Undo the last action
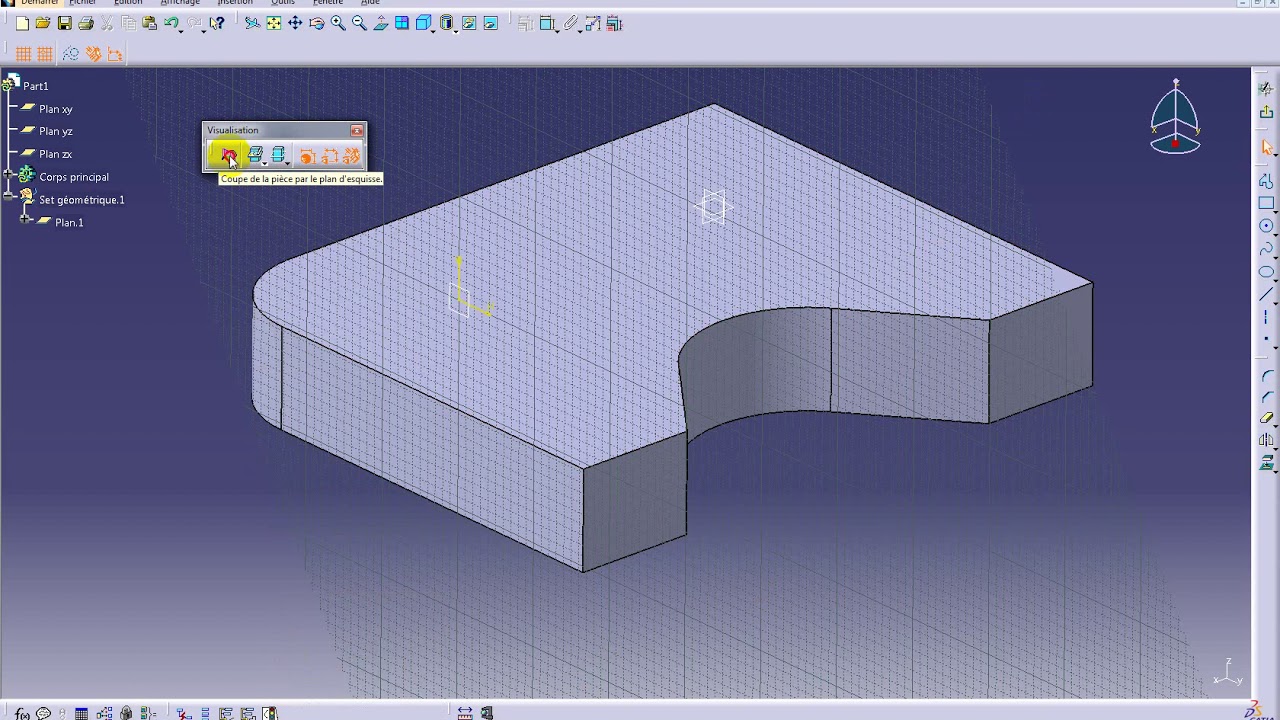The image size is (1280, 720). tap(170, 24)
